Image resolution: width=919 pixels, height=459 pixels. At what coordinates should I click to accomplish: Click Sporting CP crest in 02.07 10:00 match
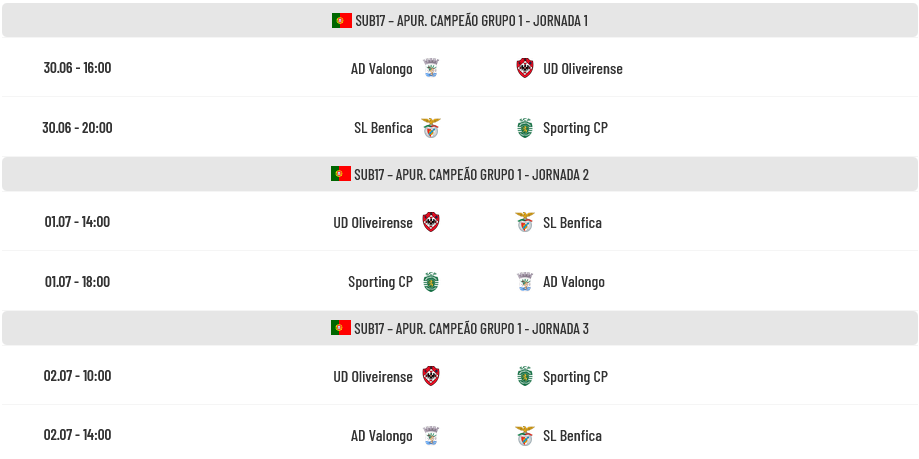pos(525,376)
